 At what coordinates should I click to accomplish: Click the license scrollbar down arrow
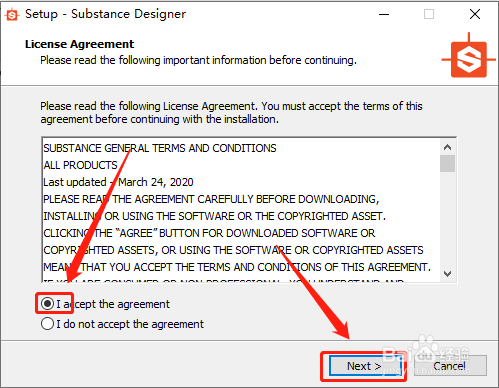click(447, 274)
